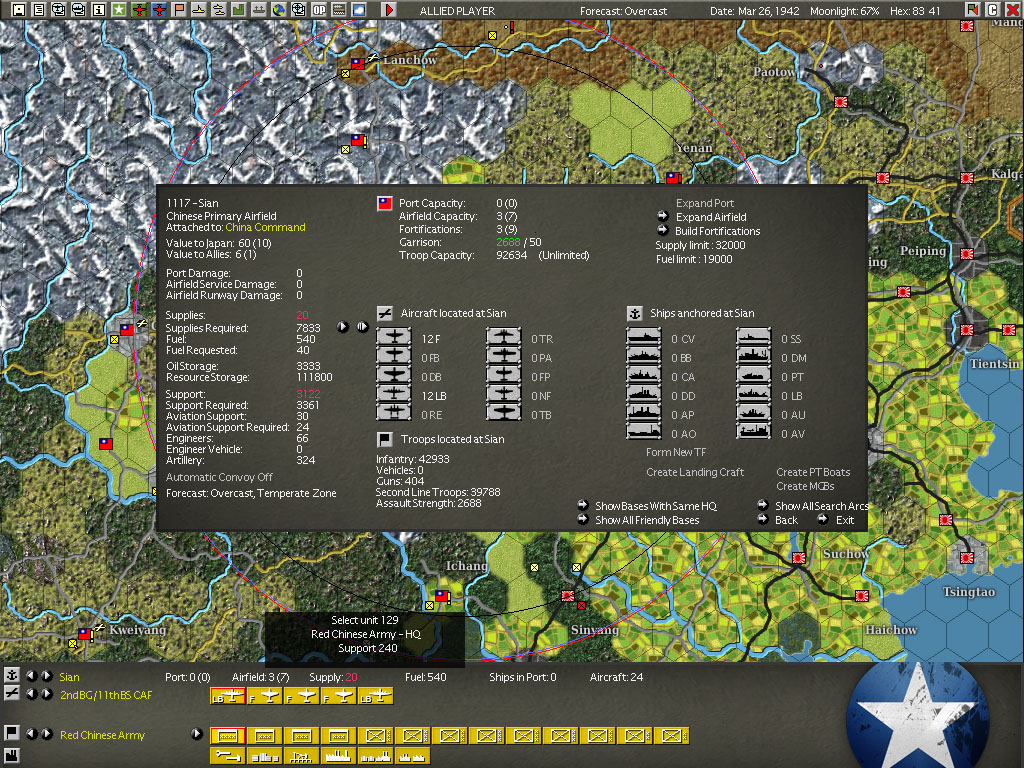The width and height of the screenshot is (1024, 768).
Task: Show next air unit after 2ndBG/11thBS CAF
Action: click(46, 694)
